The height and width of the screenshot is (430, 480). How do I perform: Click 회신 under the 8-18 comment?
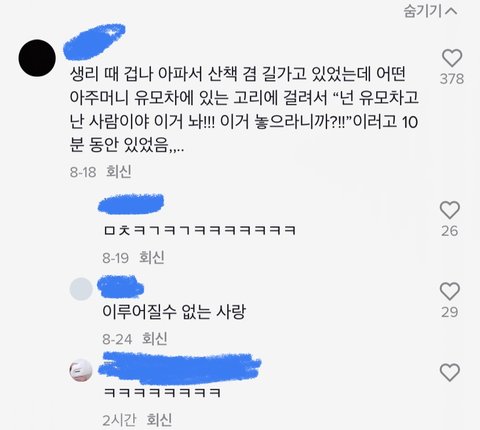click(119, 172)
